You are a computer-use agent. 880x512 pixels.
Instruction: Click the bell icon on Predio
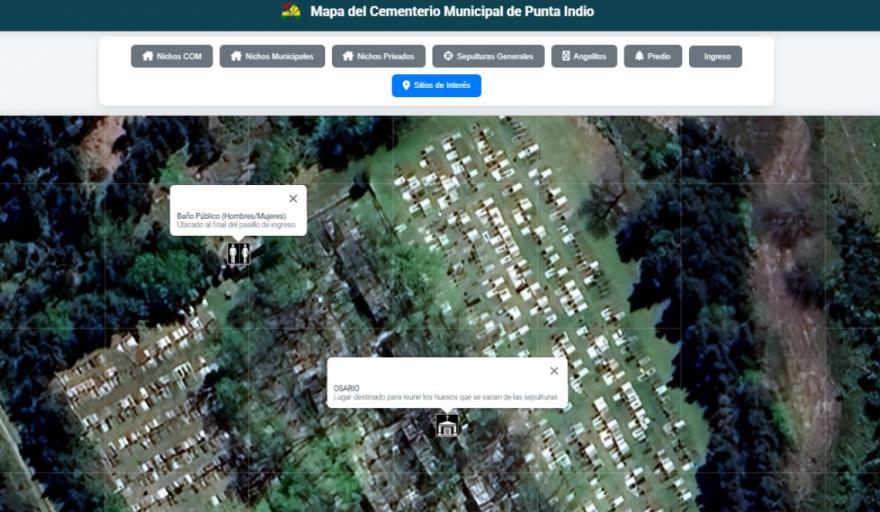tap(639, 57)
